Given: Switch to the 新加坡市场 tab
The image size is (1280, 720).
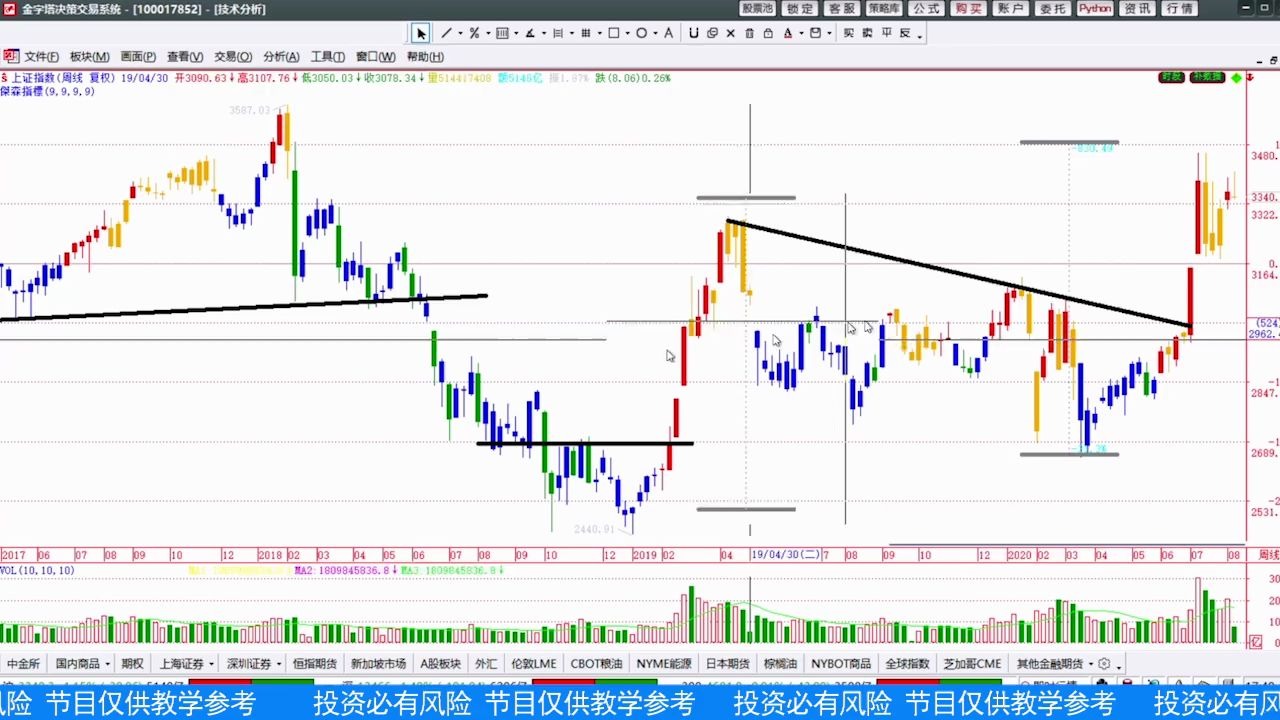Looking at the screenshot, I should 378,663.
